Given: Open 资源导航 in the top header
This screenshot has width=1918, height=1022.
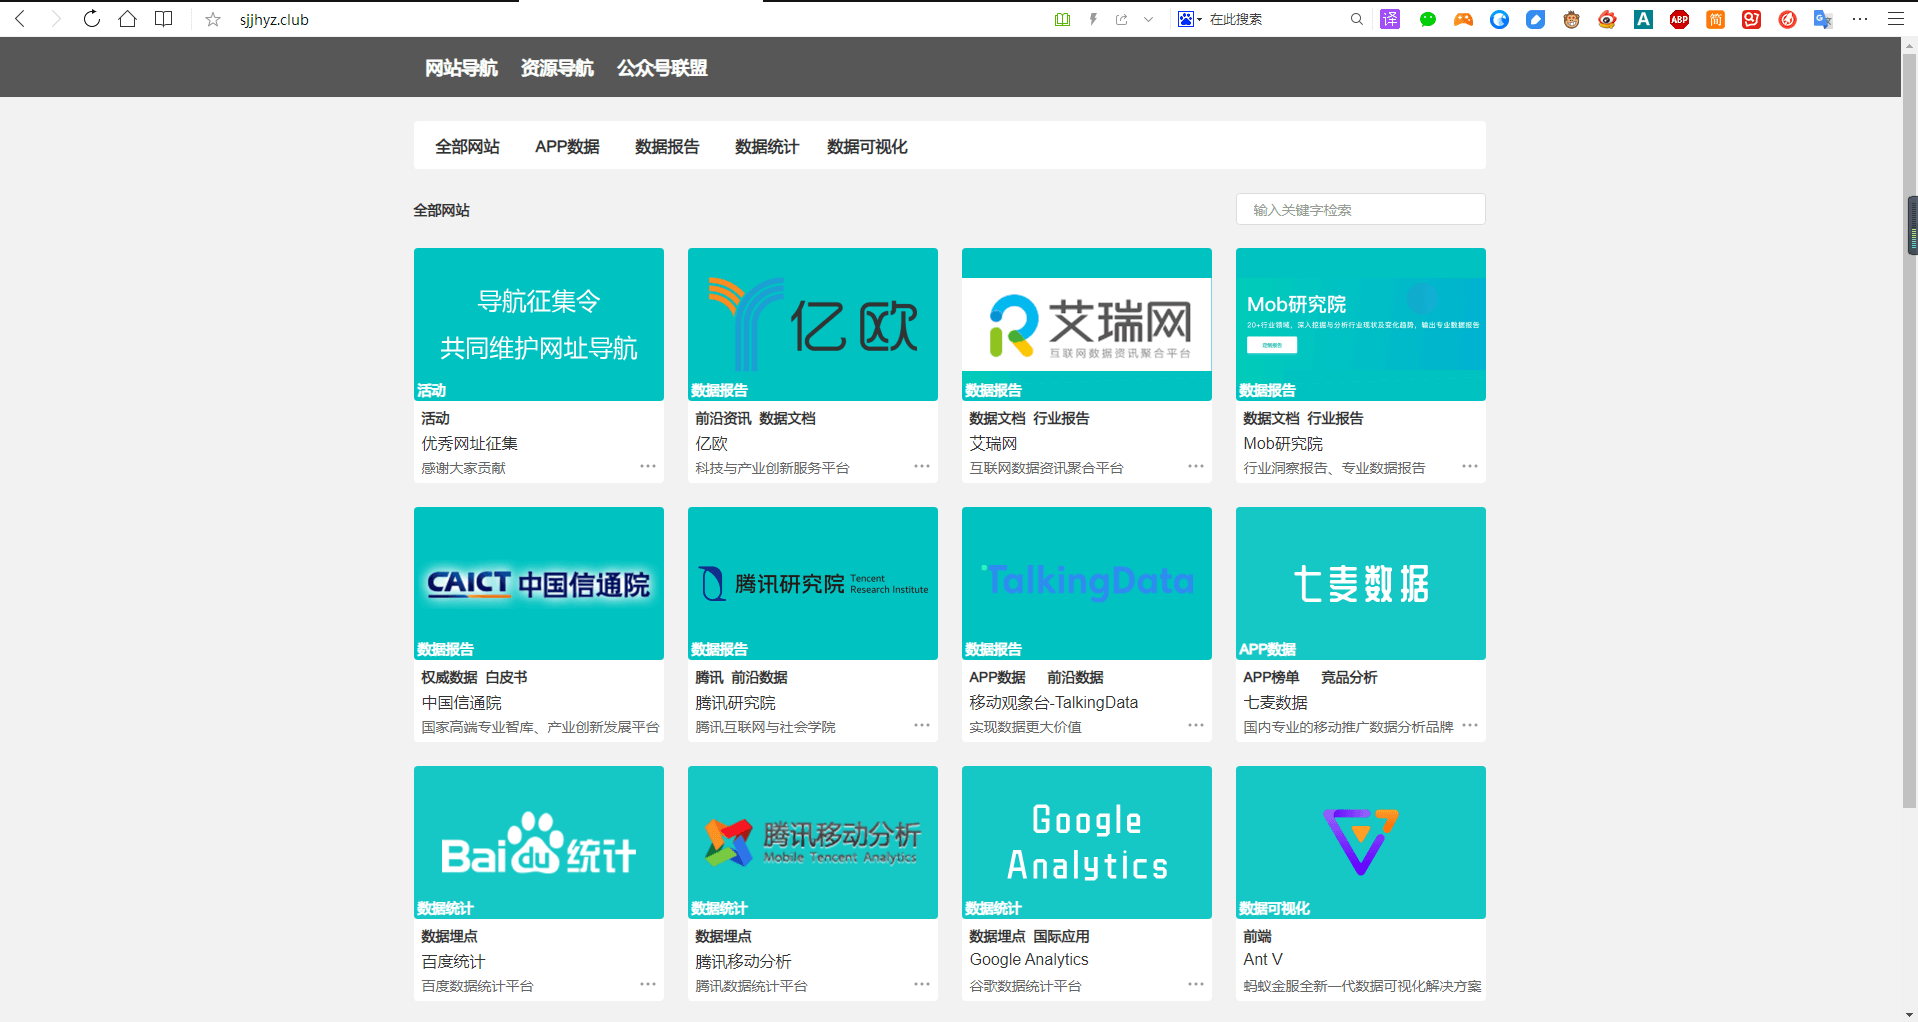Looking at the screenshot, I should point(557,68).
